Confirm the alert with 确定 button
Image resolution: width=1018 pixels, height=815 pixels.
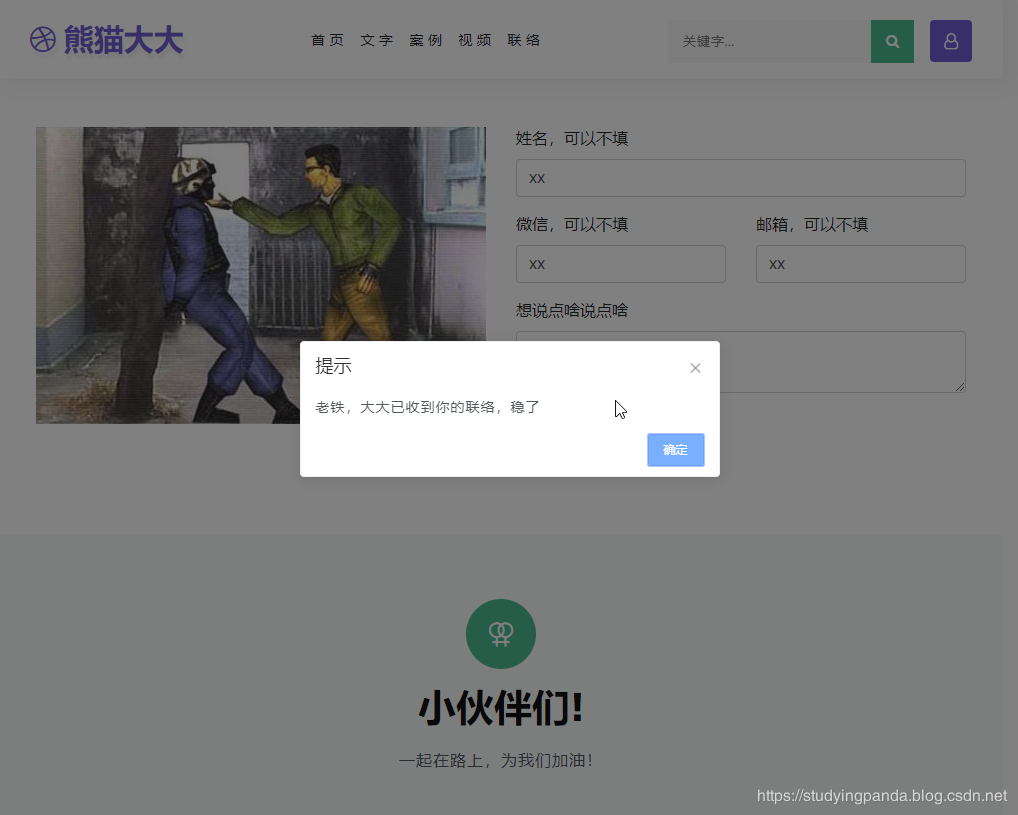(675, 450)
